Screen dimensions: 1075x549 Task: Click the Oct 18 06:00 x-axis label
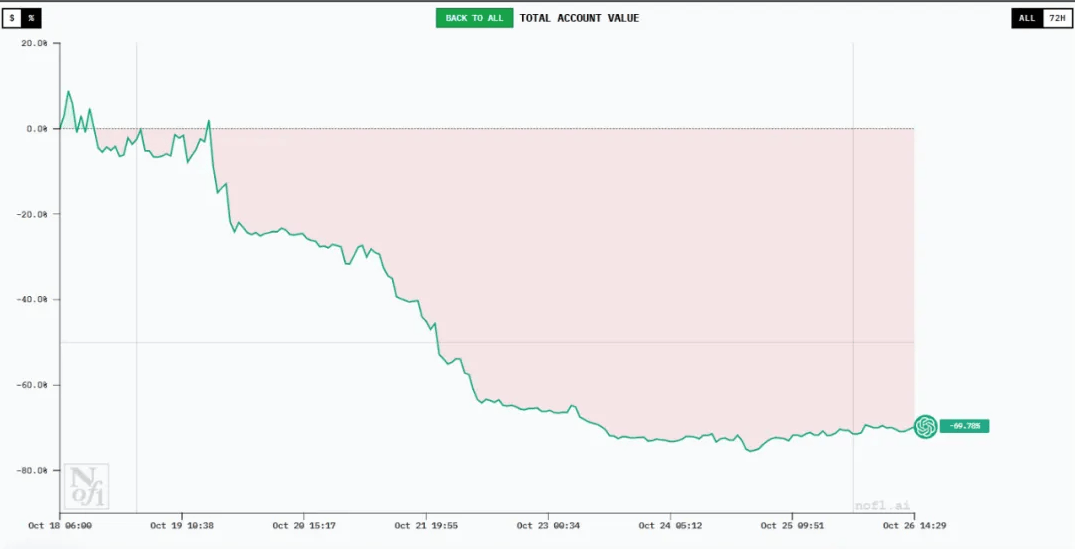(x=60, y=525)
